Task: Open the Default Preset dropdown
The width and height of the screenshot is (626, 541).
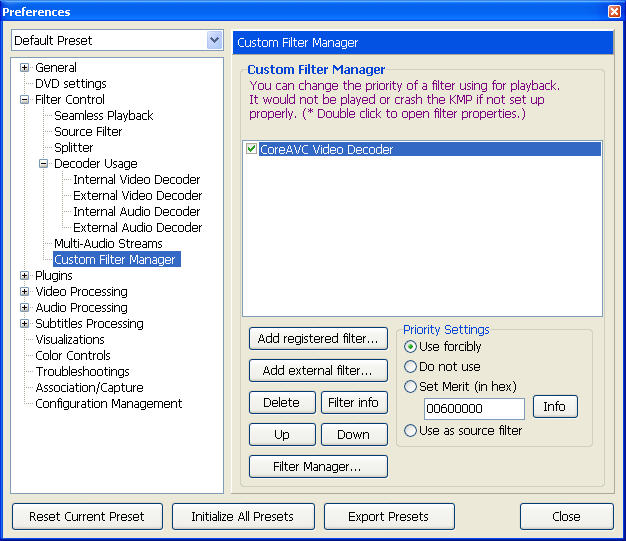Action: (x=214, y=40)
